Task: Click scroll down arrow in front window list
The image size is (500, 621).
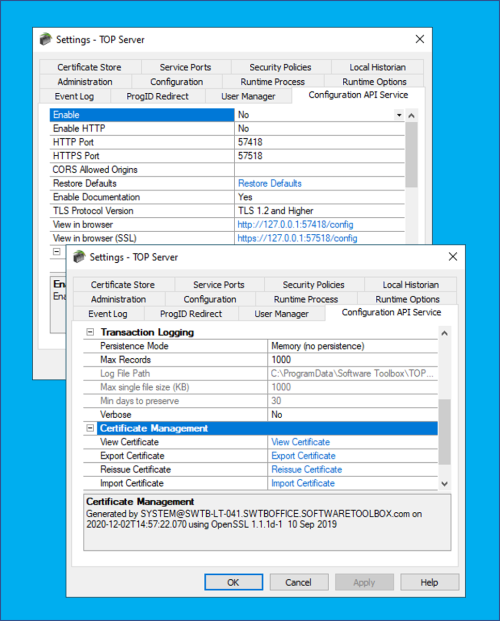Action: coord(445,484)
